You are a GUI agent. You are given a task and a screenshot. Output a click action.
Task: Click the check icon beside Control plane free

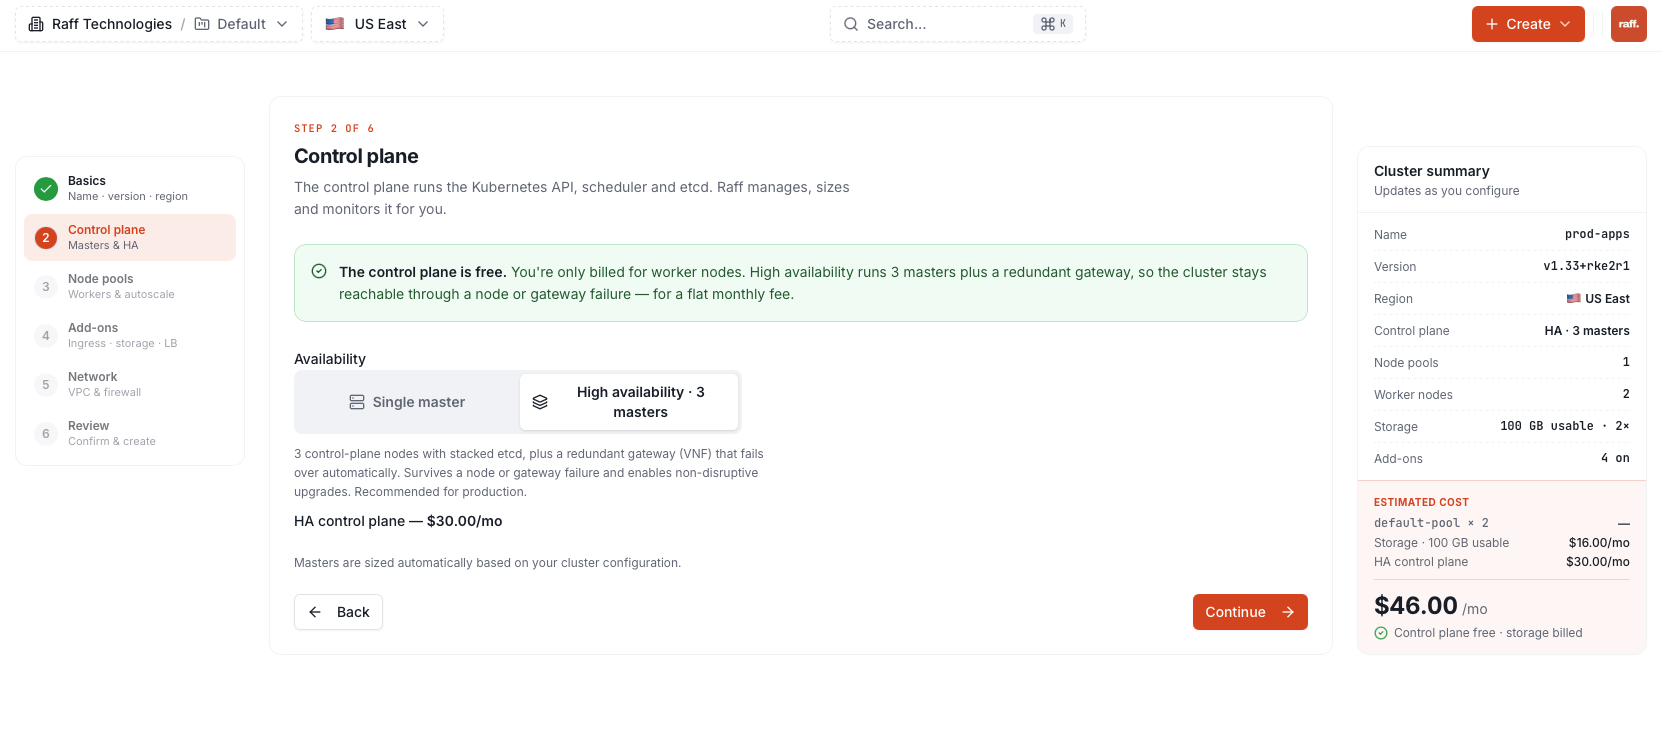1381,633
